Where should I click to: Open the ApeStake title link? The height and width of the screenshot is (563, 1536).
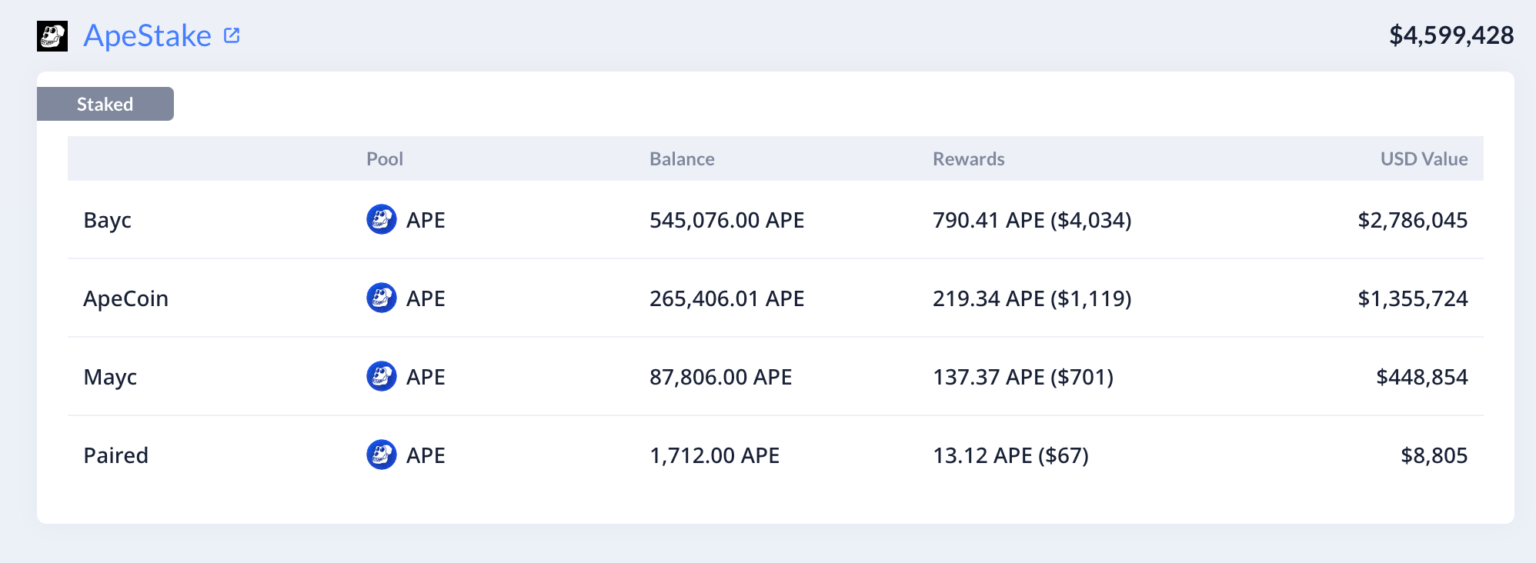pos(147,36)
